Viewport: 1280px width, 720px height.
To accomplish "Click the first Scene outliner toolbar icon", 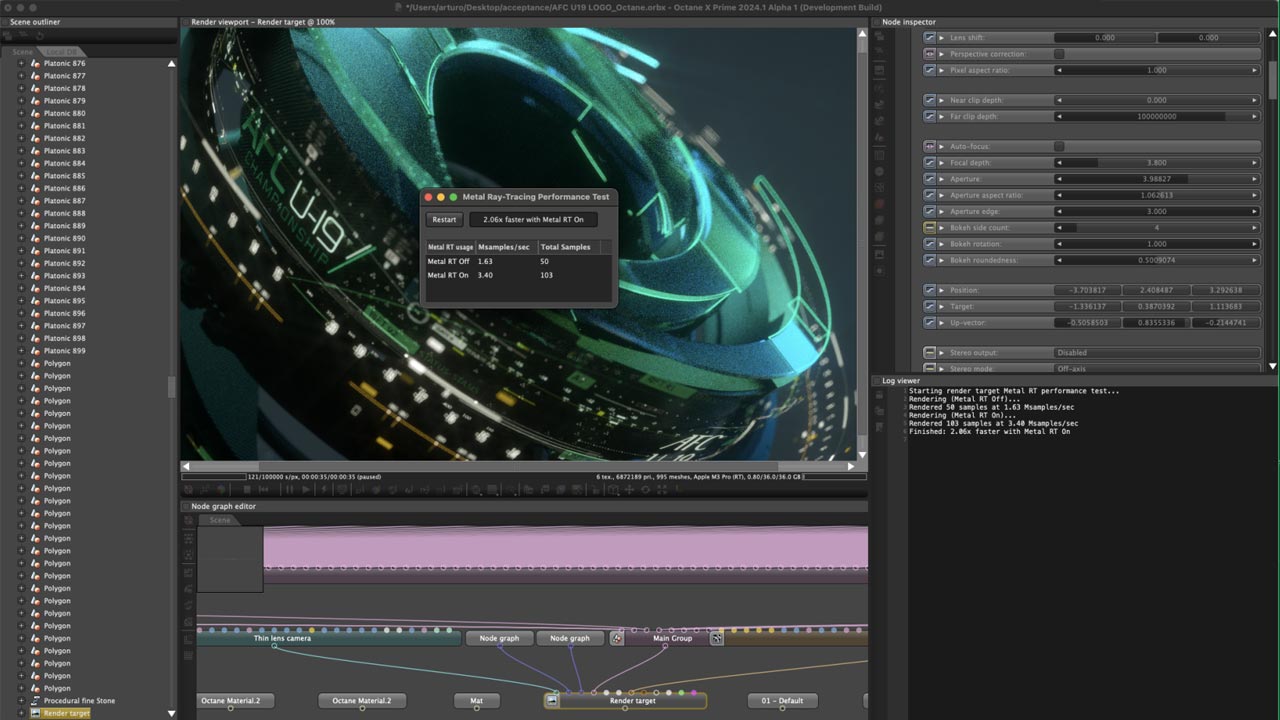I will [7, 35].
